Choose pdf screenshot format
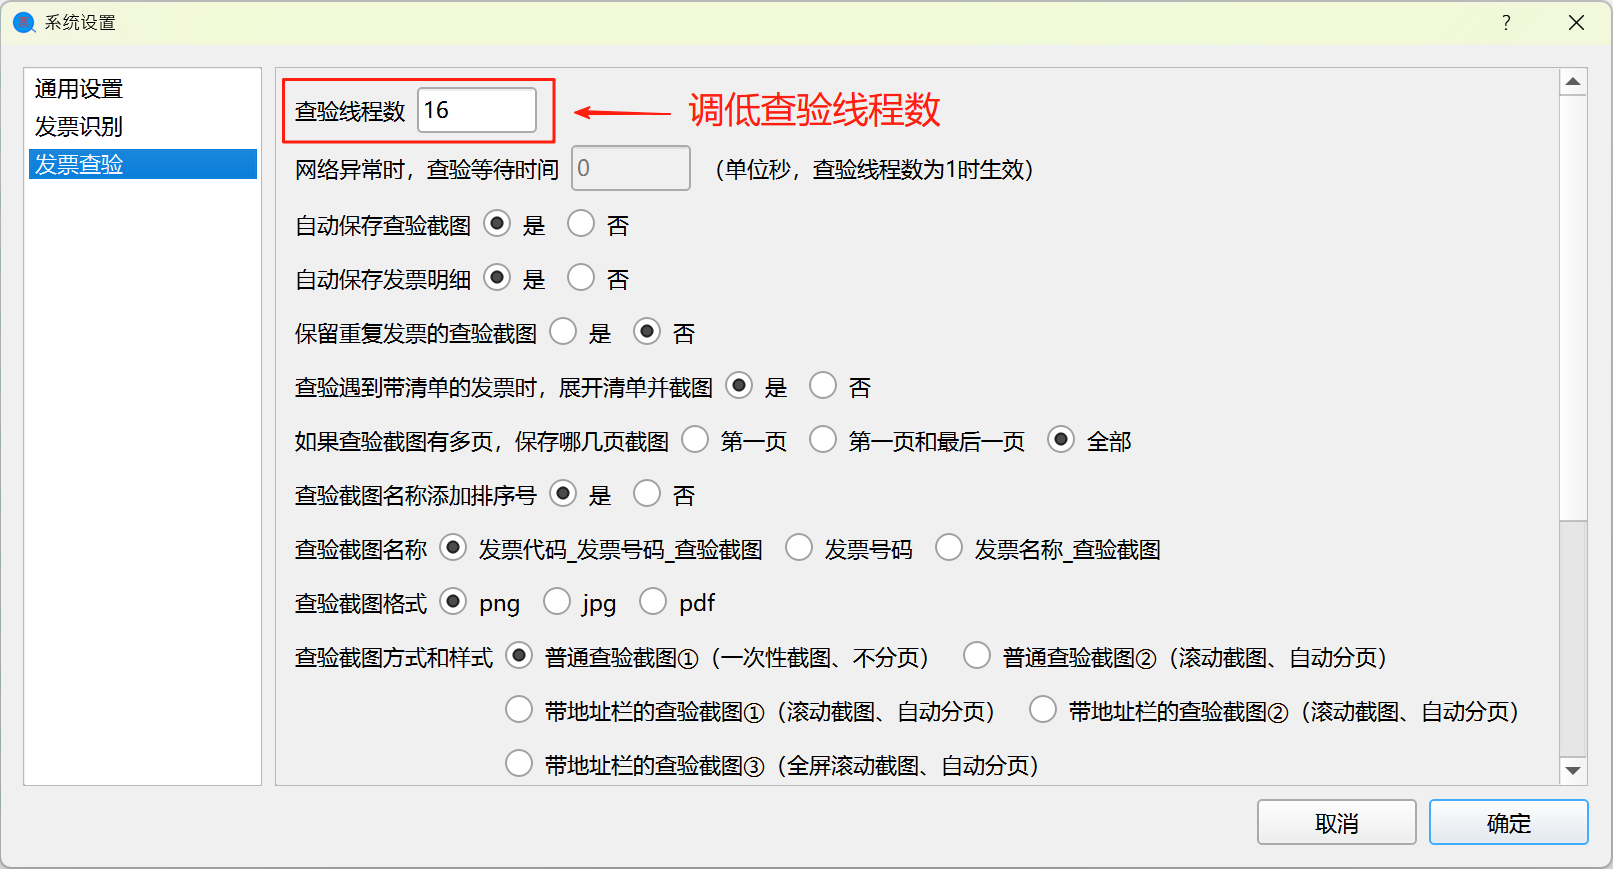1613x869 pixels. coord(653,602)
